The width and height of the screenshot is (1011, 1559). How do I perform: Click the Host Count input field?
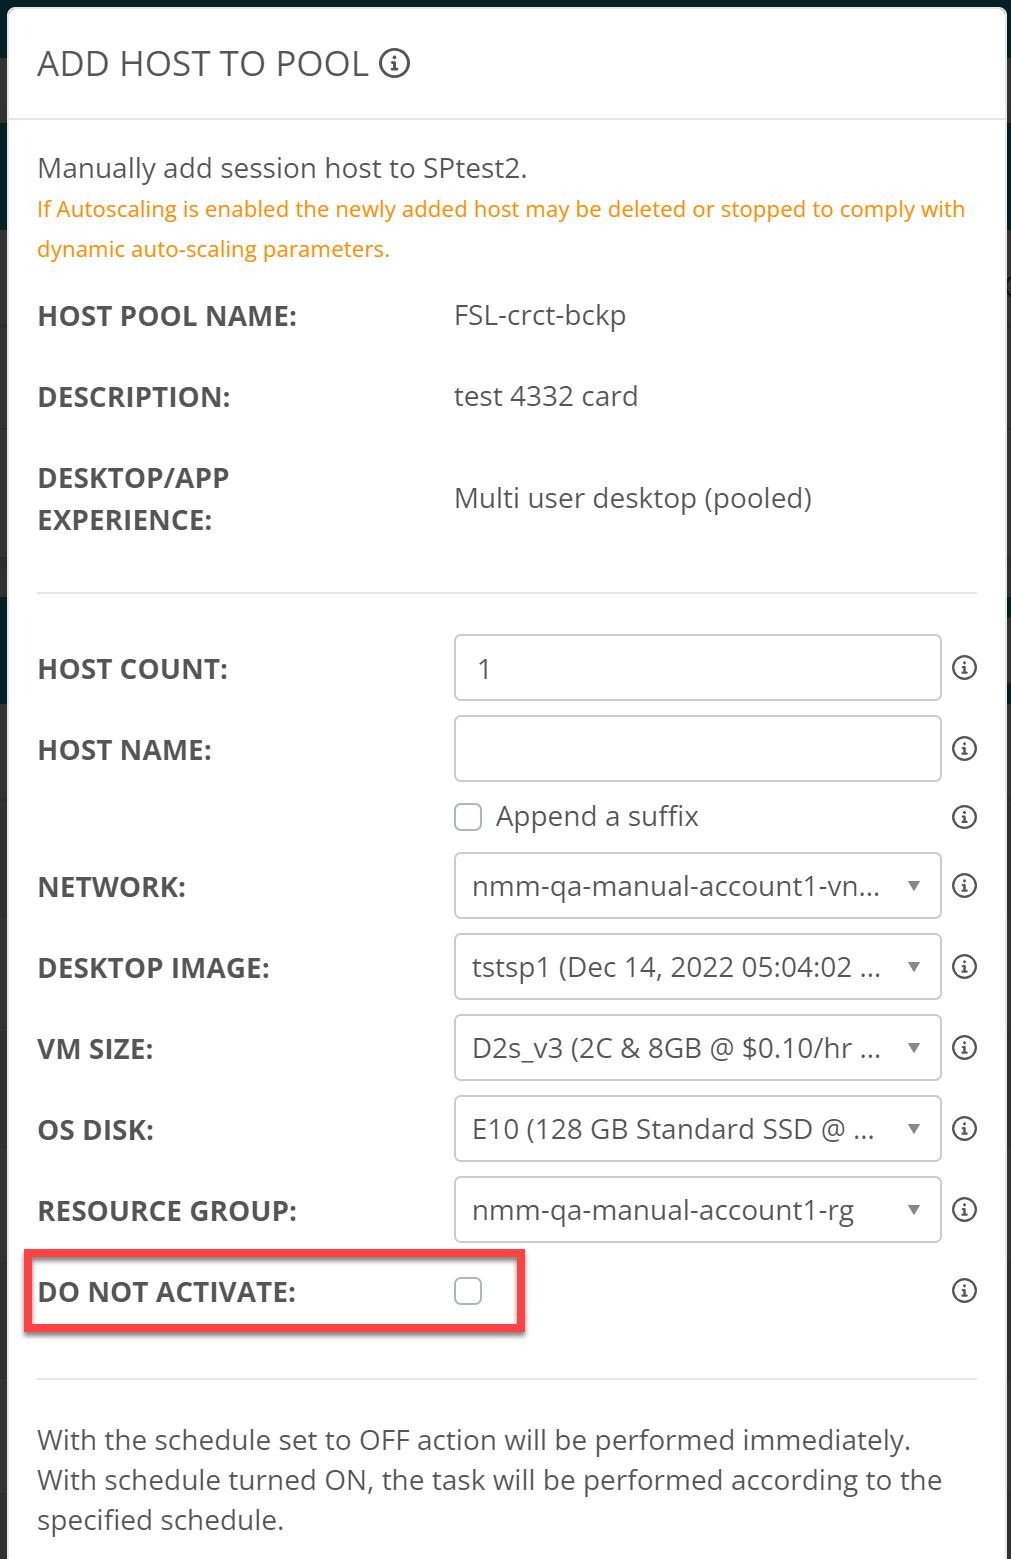697,668
